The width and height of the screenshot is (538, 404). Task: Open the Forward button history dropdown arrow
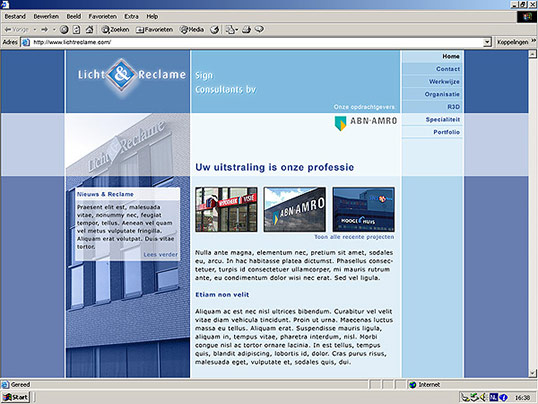(x=54, y=30)
